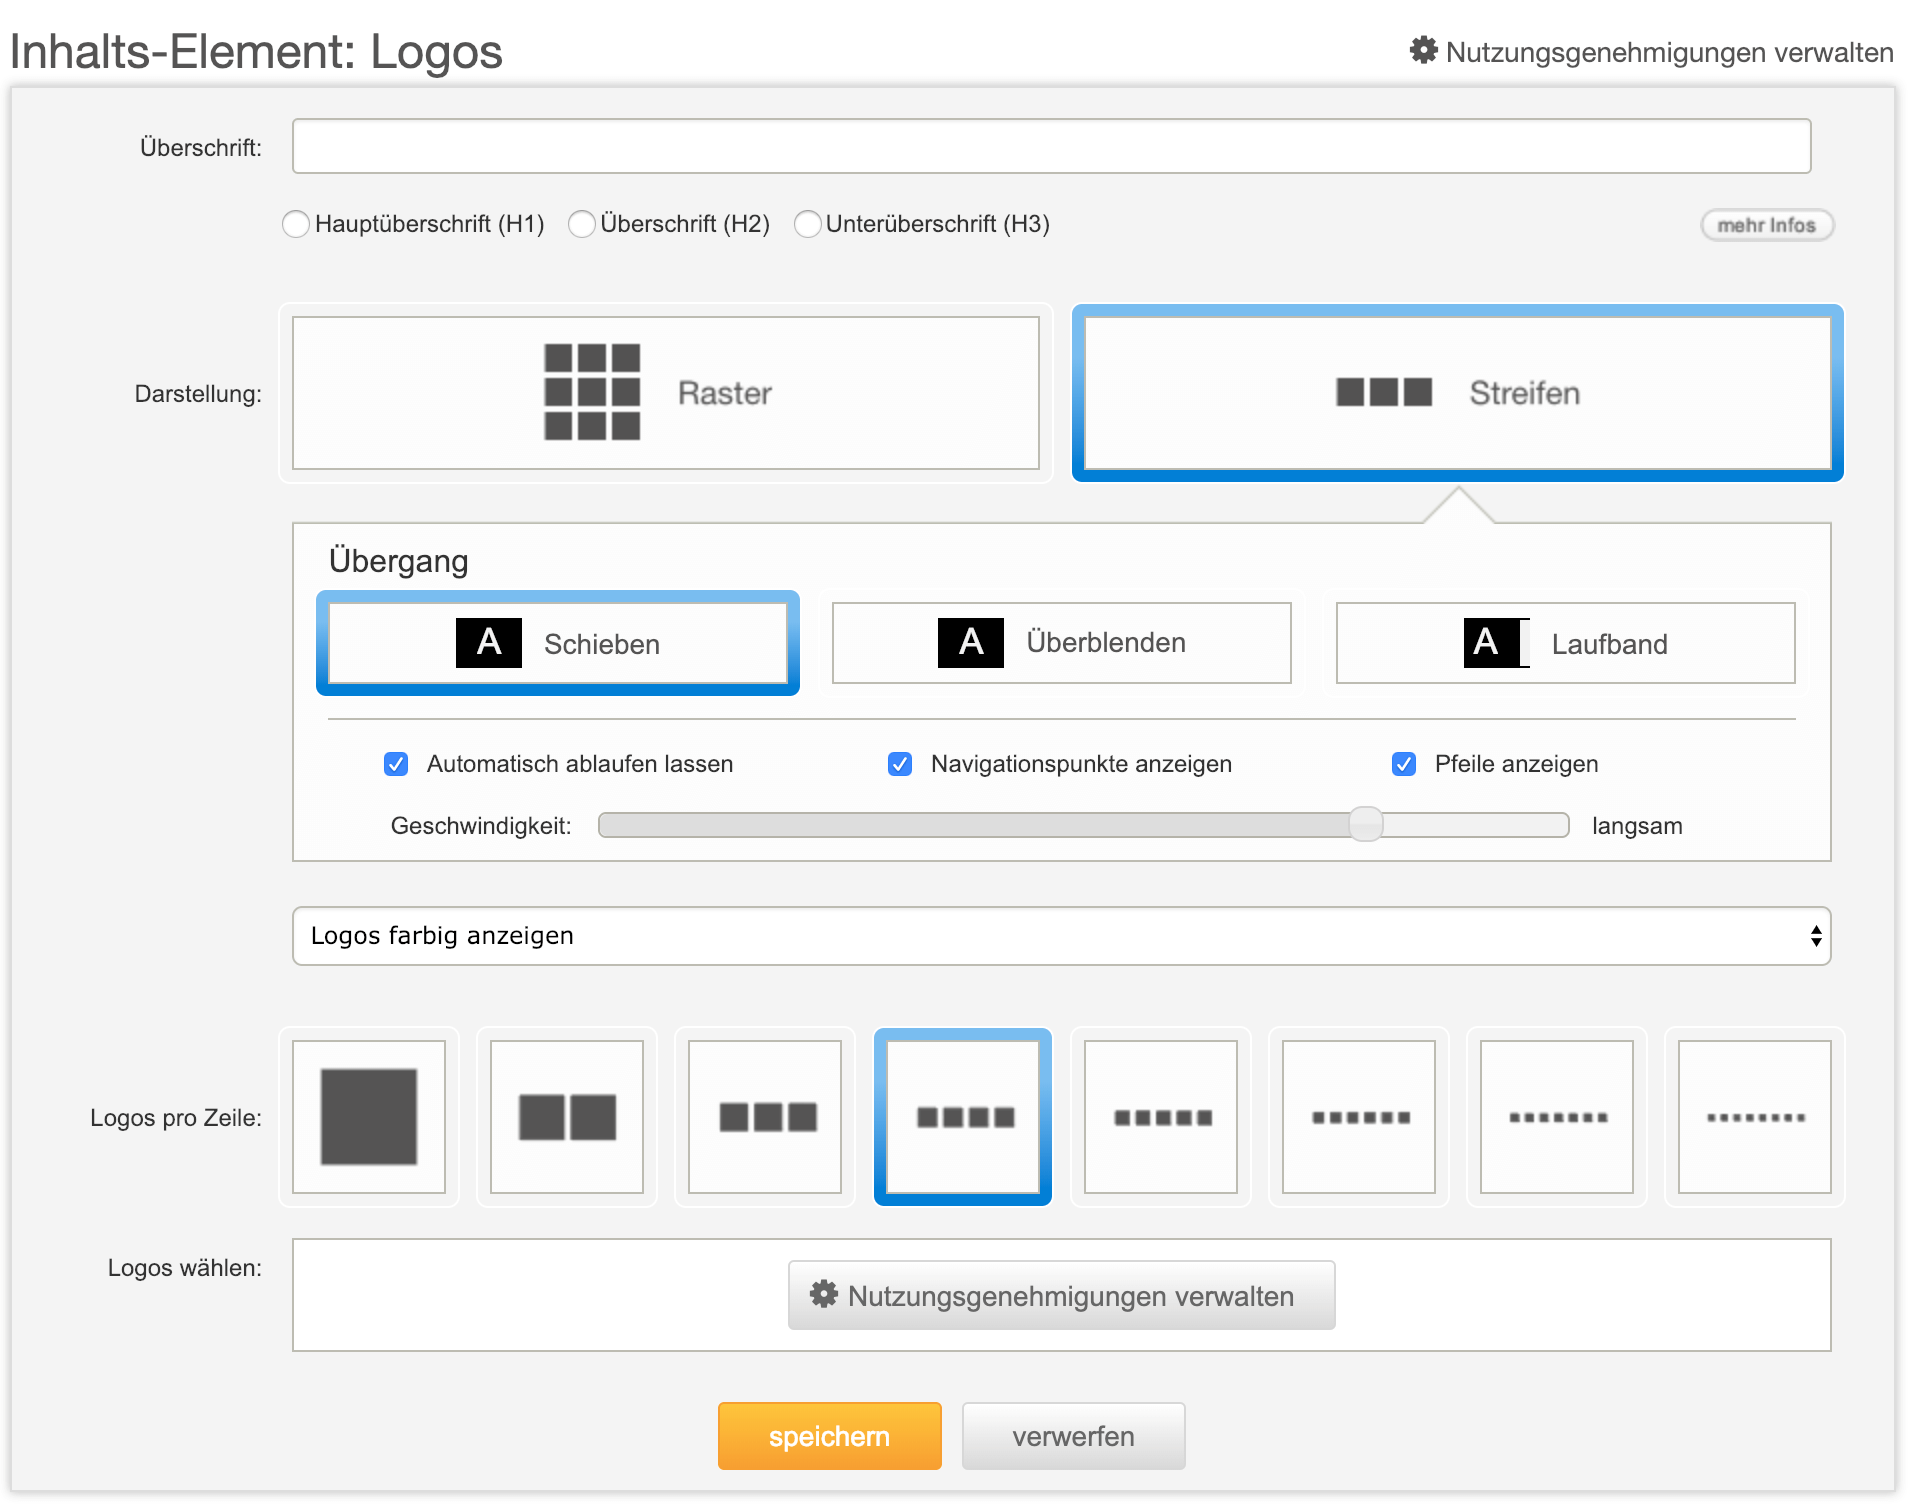Select the Raster grid layout option

665,393
